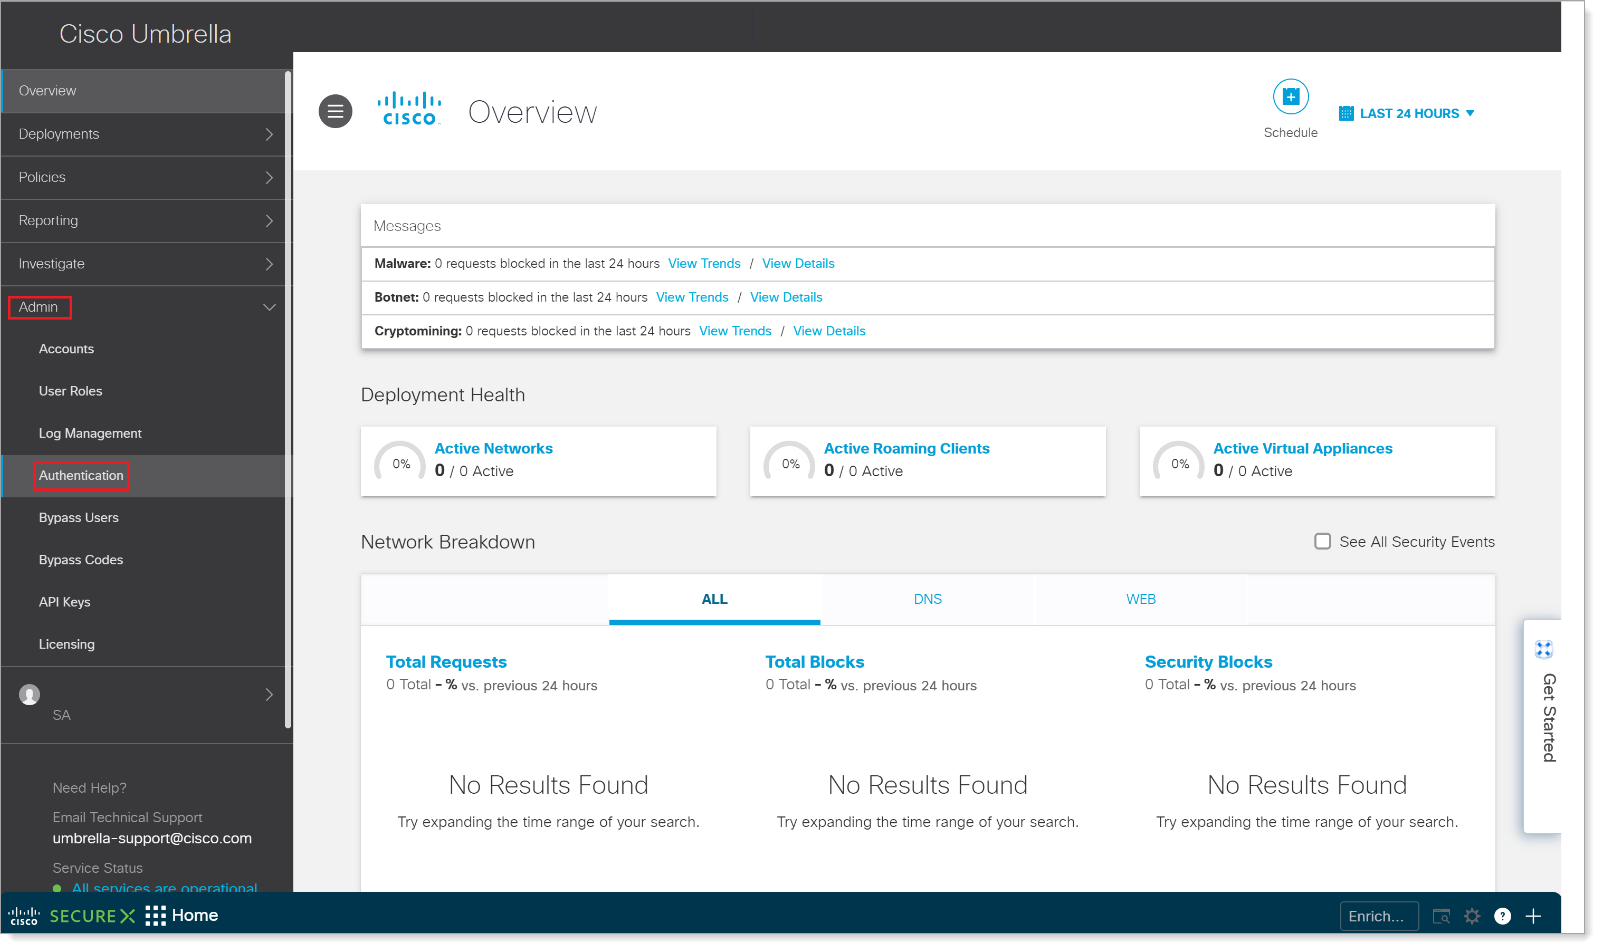Expand the Investigate menu chevron
Image resolution: width=1600 pixels, height=949 pixels.
[x=269, y=264]
